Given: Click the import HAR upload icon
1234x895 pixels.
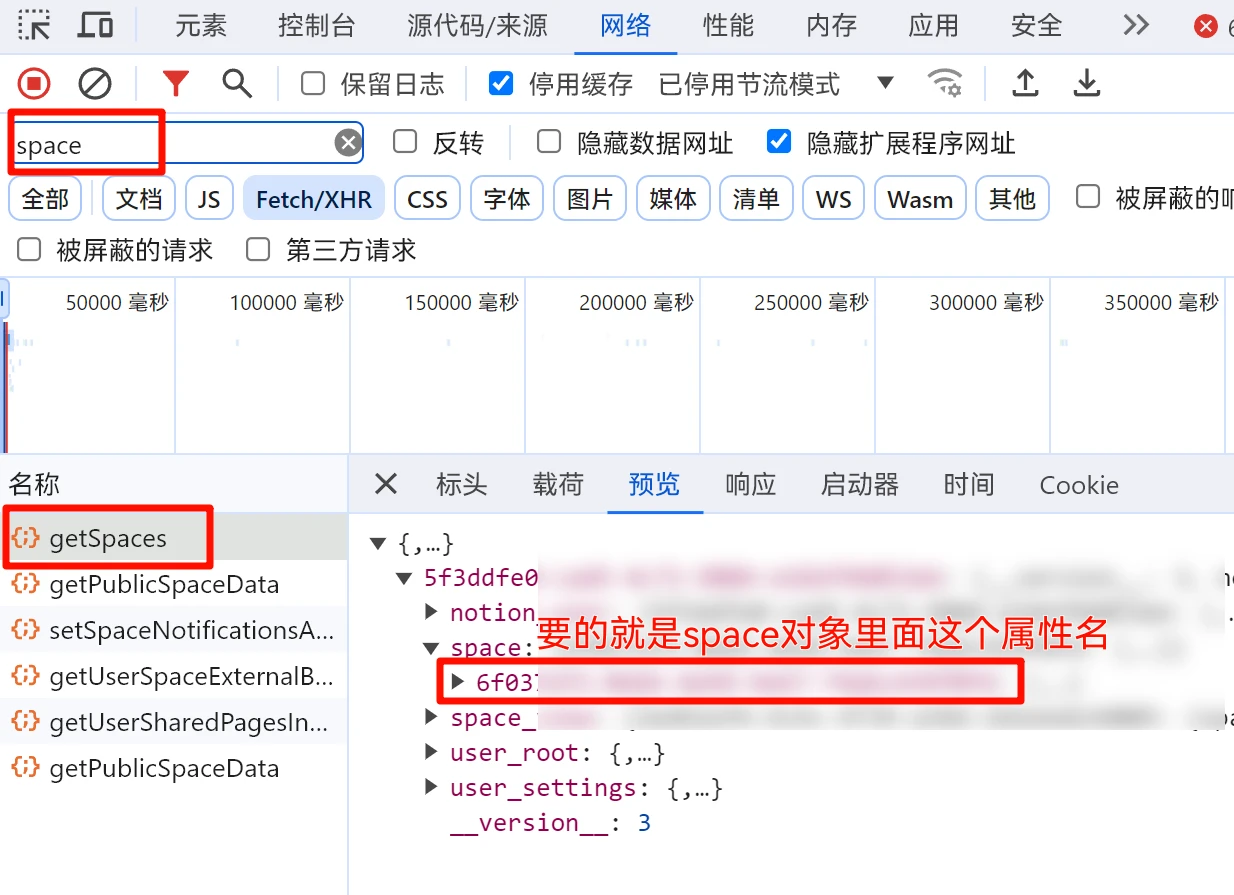Looking at the screenshot, I should click(1025, 84).
